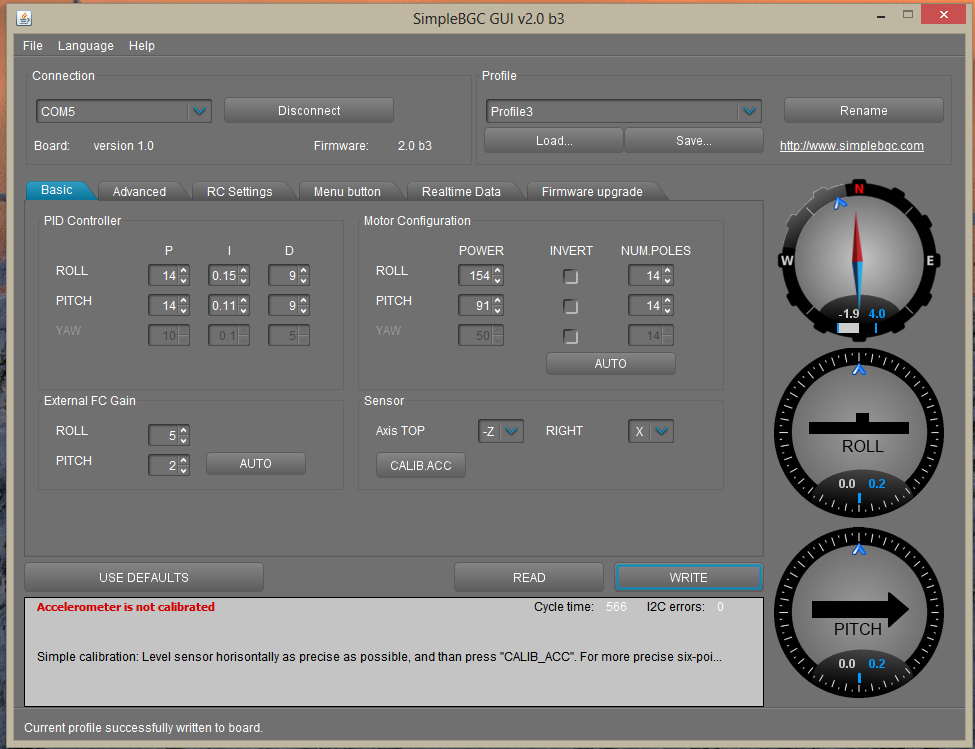Viewport: 975px width, 749px height.
Task: Click the USE DEFAULTS button
Action: (144, 577)
